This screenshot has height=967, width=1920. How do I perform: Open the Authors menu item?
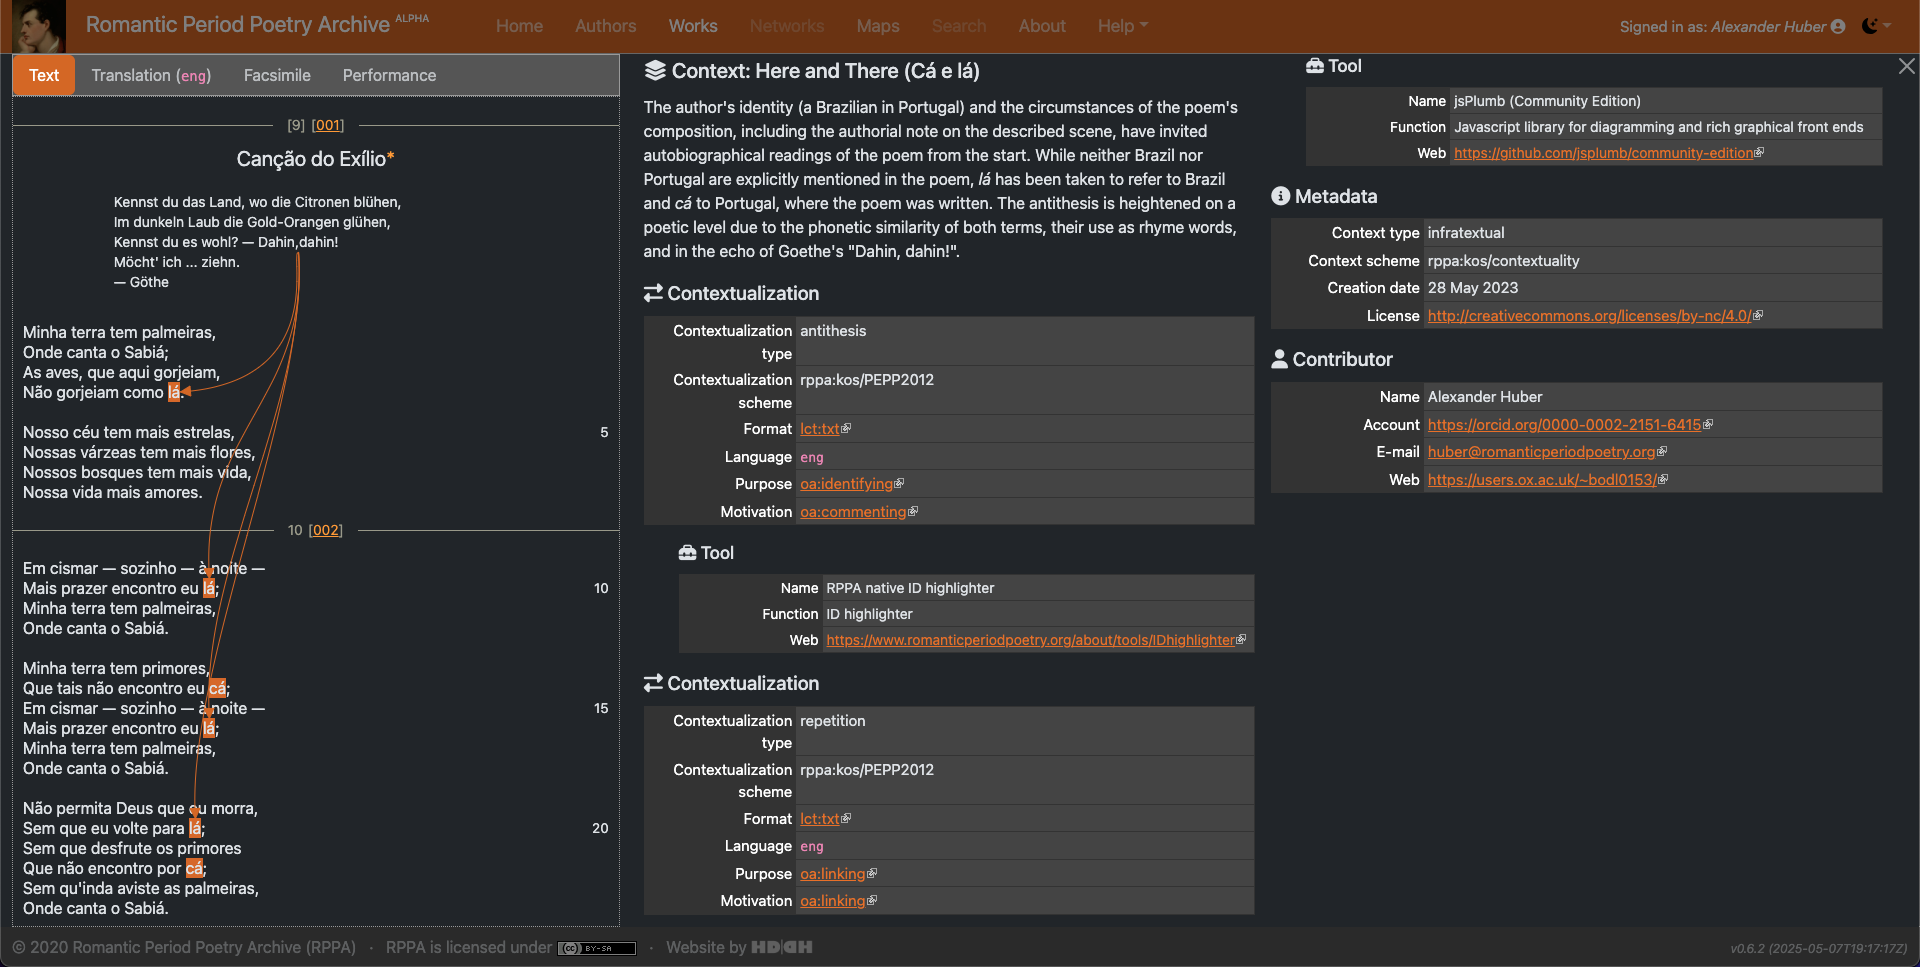point(605,26)
